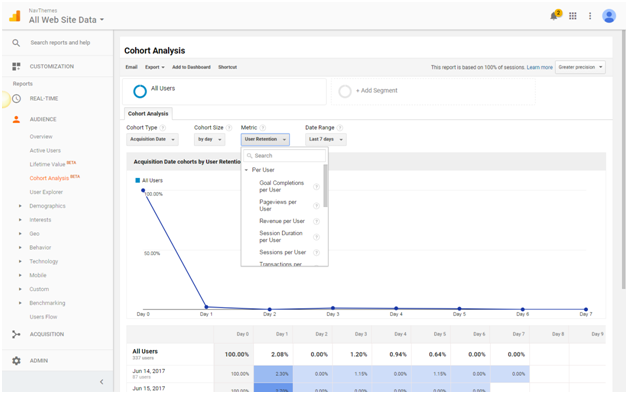Switch to the Cohort Analysis tab
This screenshot has height=394, width=628.
click(x=148, y=114)
